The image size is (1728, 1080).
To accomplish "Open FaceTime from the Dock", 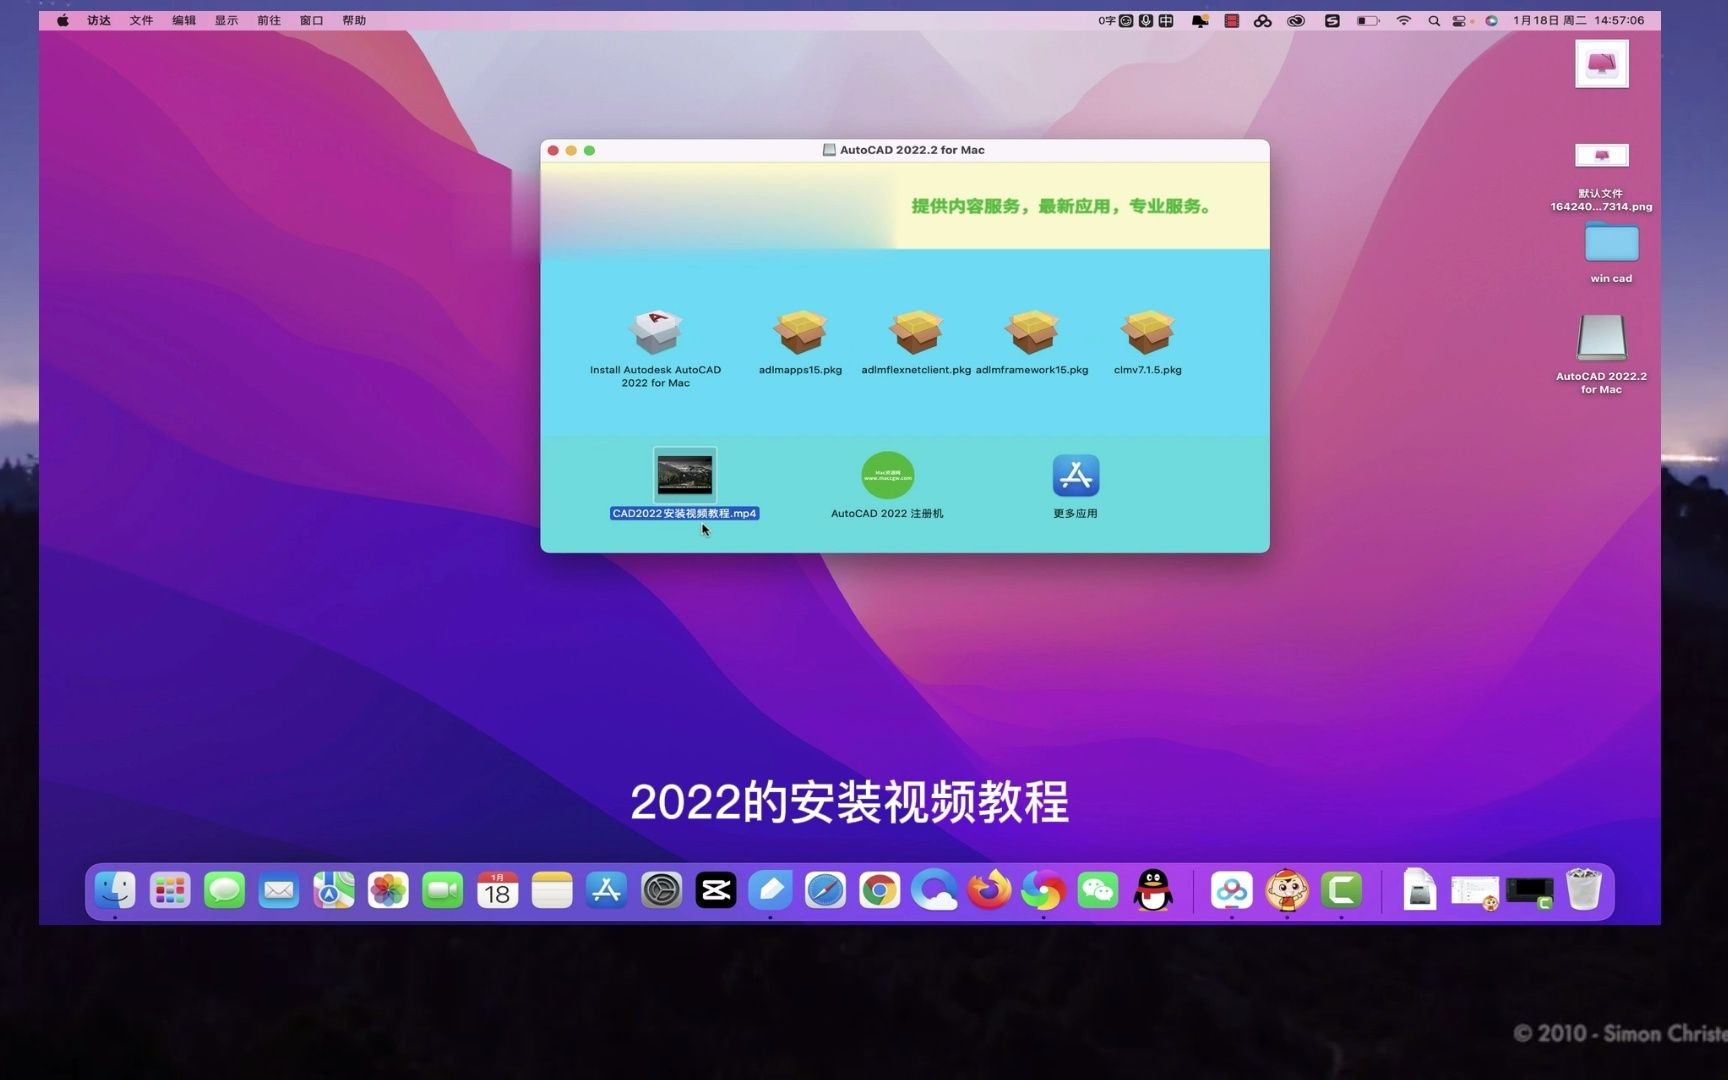I will (442, 890).
